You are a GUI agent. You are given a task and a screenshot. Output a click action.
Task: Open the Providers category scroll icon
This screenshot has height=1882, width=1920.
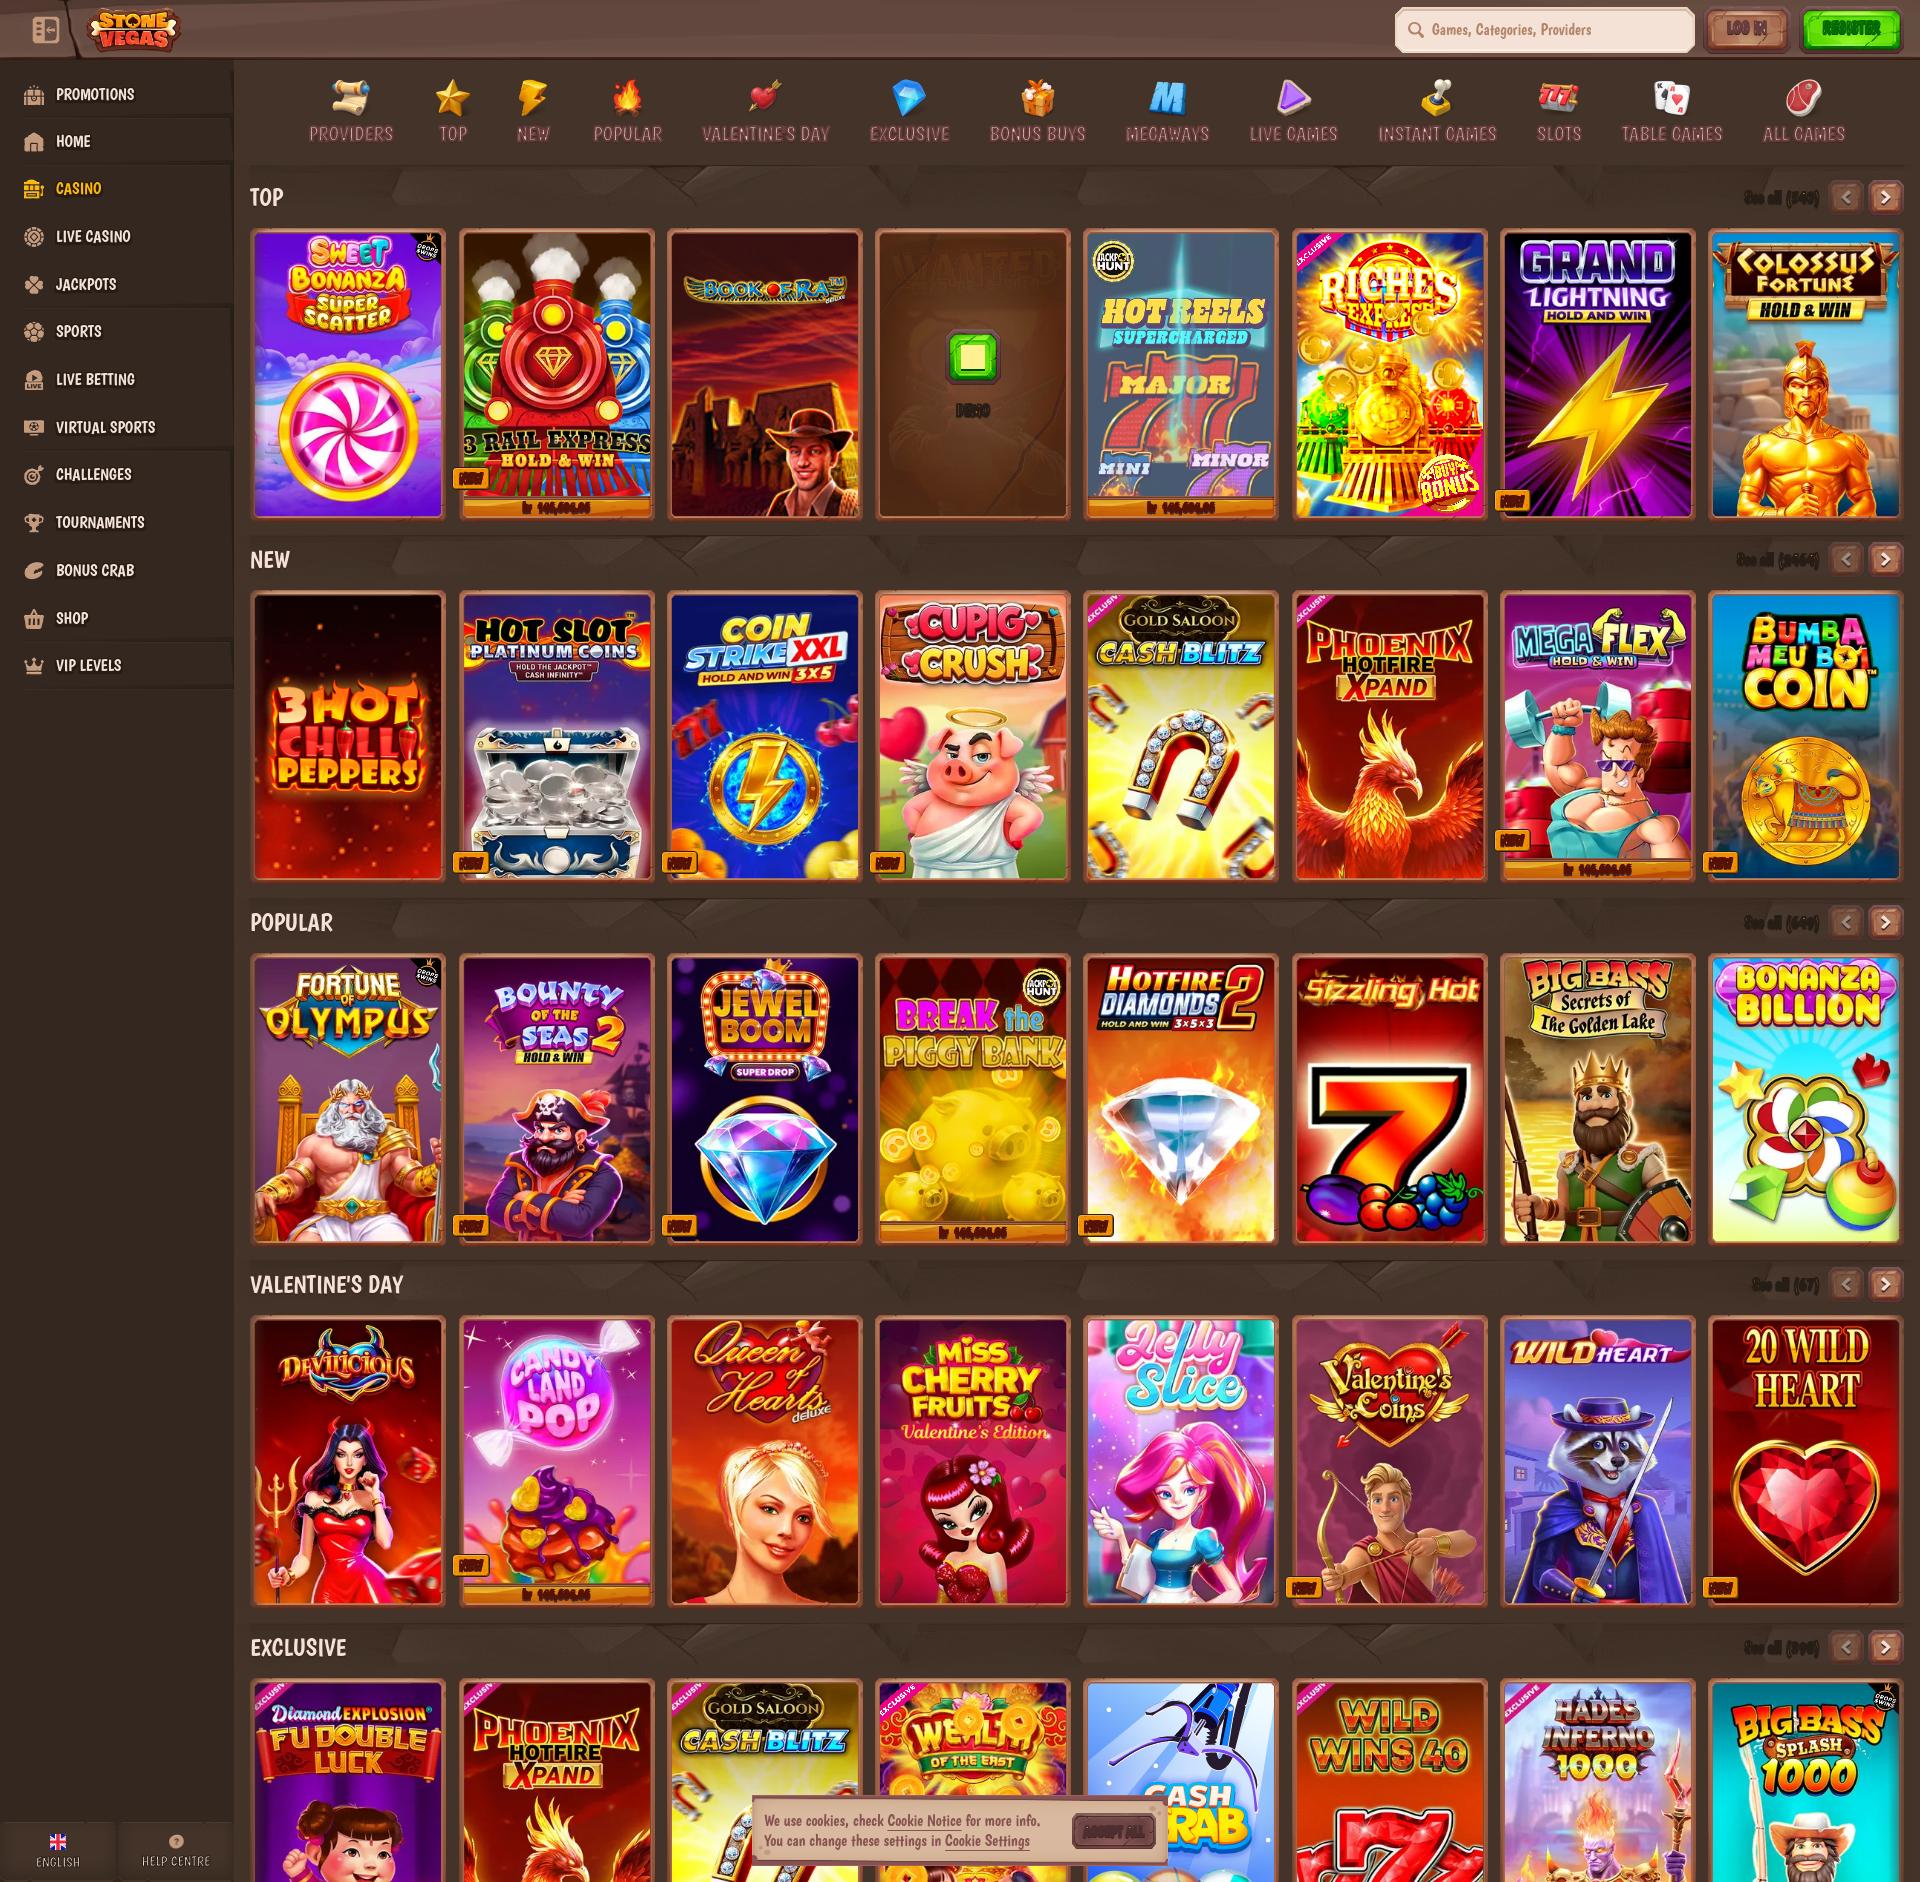click(x=351, y=98)
